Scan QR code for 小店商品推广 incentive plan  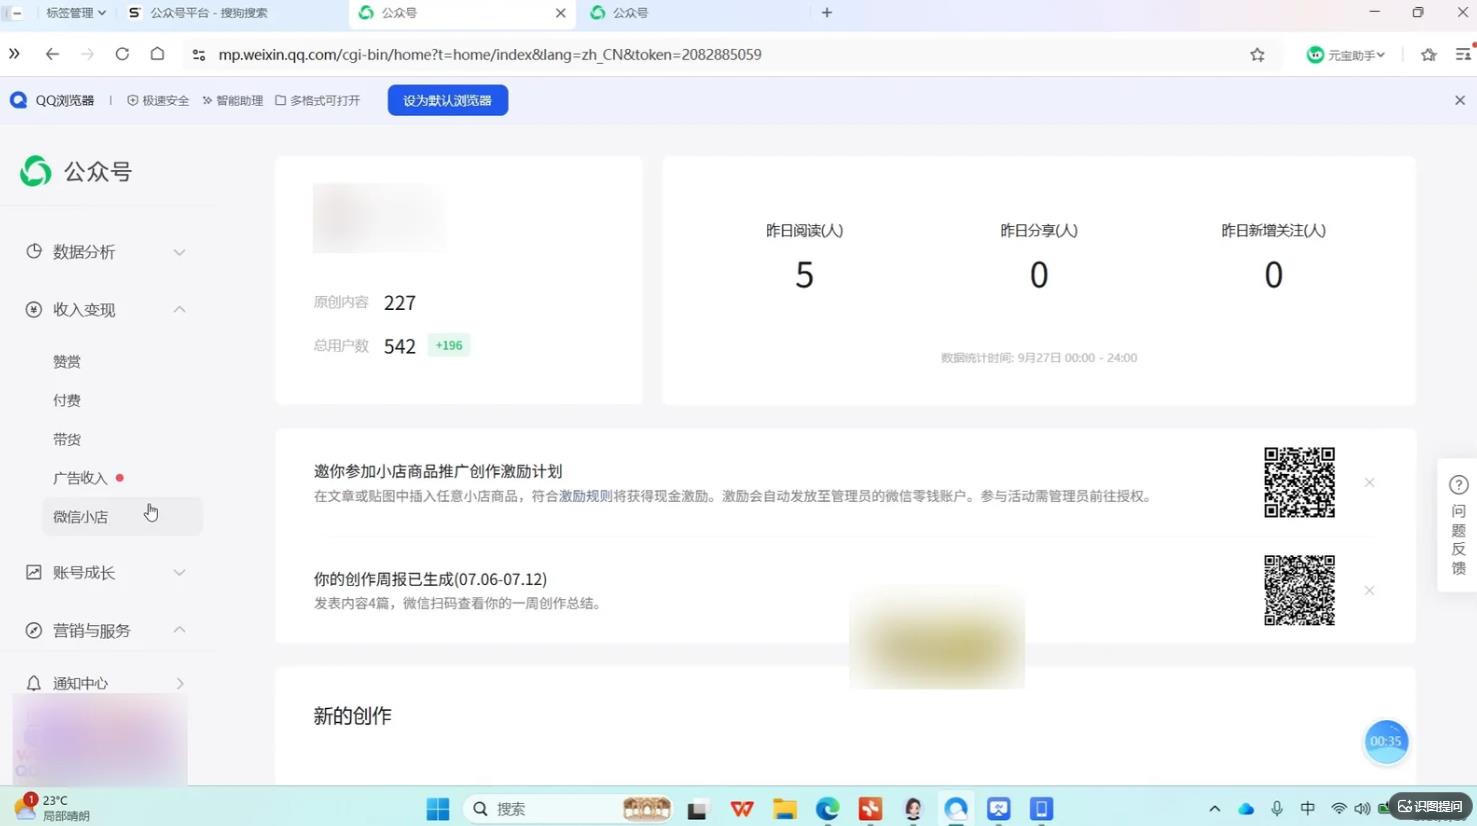coord(1299,482)
